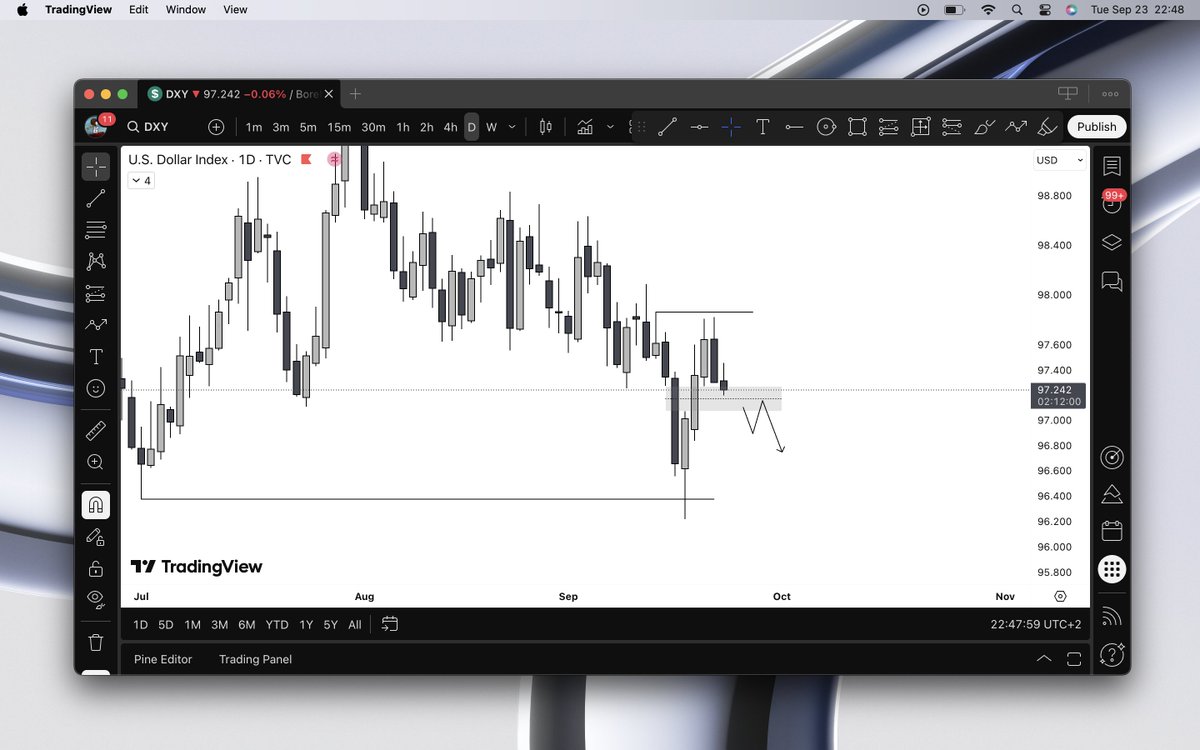Image resolution: width=1200 pixels, height=750 pixels.
Task: Toggle stay in drawing mode
Action: (96, 537)
